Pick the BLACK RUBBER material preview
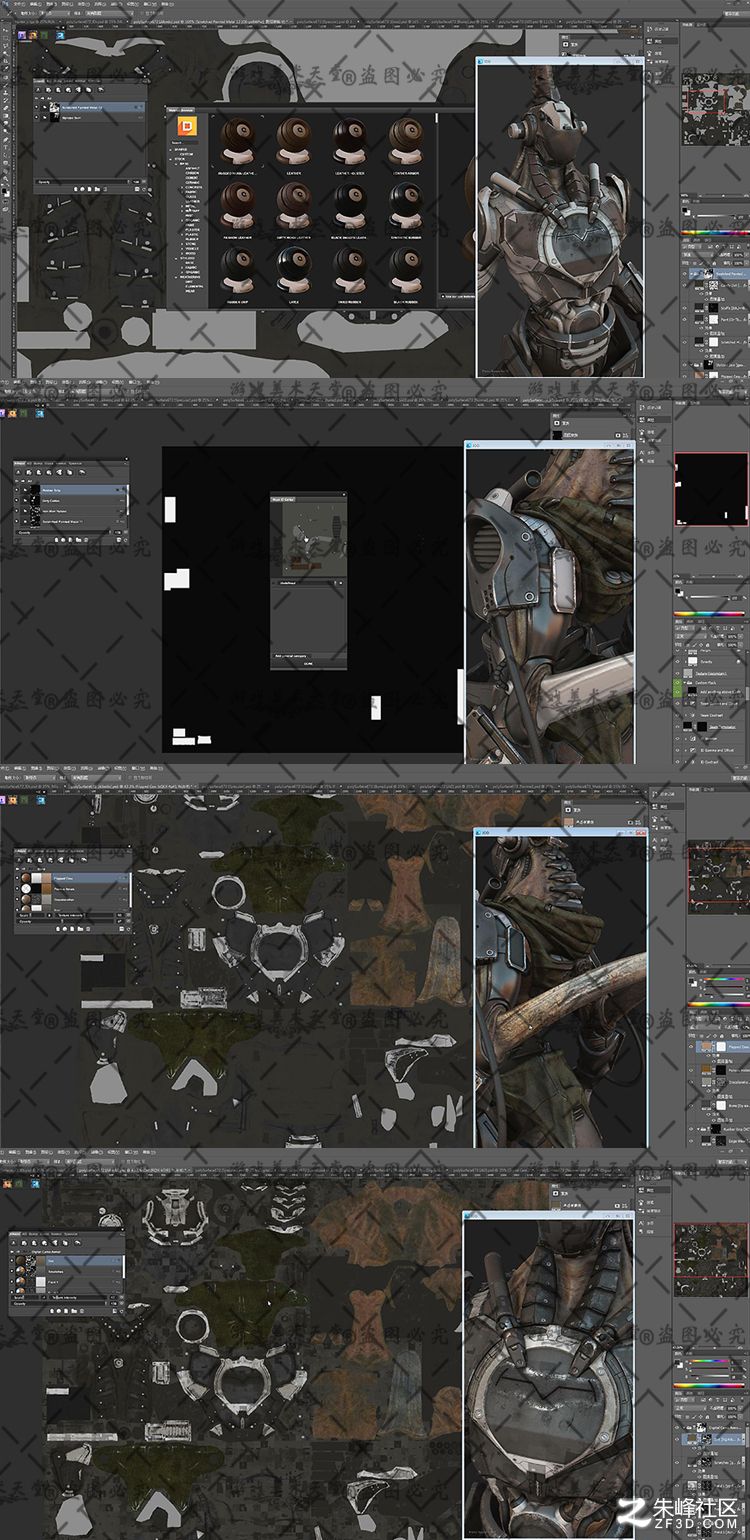750x1540 pixels. tap(405, 268)
